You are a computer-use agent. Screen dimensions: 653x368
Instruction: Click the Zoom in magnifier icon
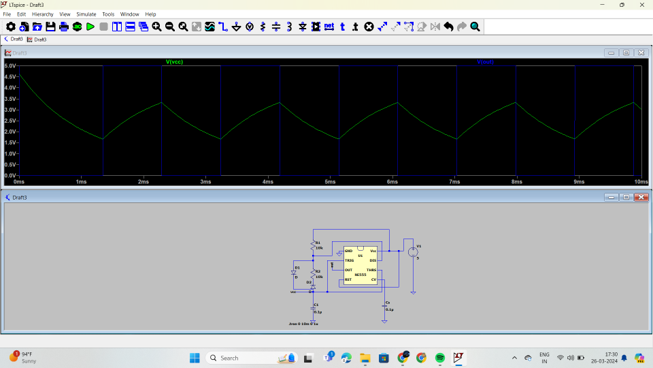pos(157,27)
